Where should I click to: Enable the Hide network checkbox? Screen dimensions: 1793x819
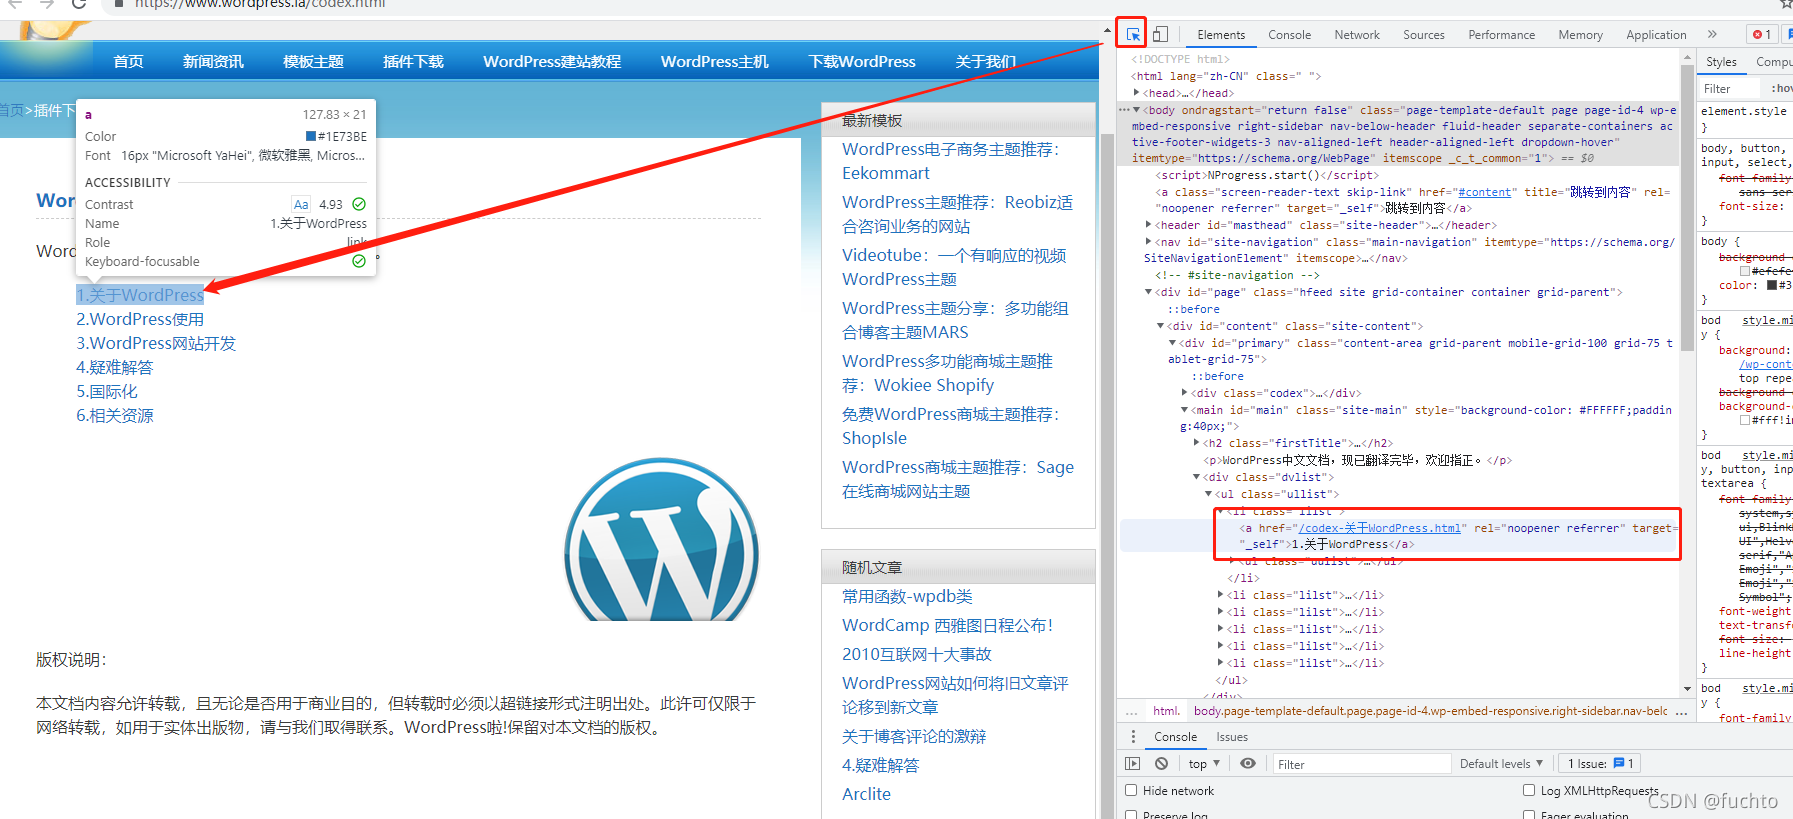pyautogui.click(x=1132, y=790)
